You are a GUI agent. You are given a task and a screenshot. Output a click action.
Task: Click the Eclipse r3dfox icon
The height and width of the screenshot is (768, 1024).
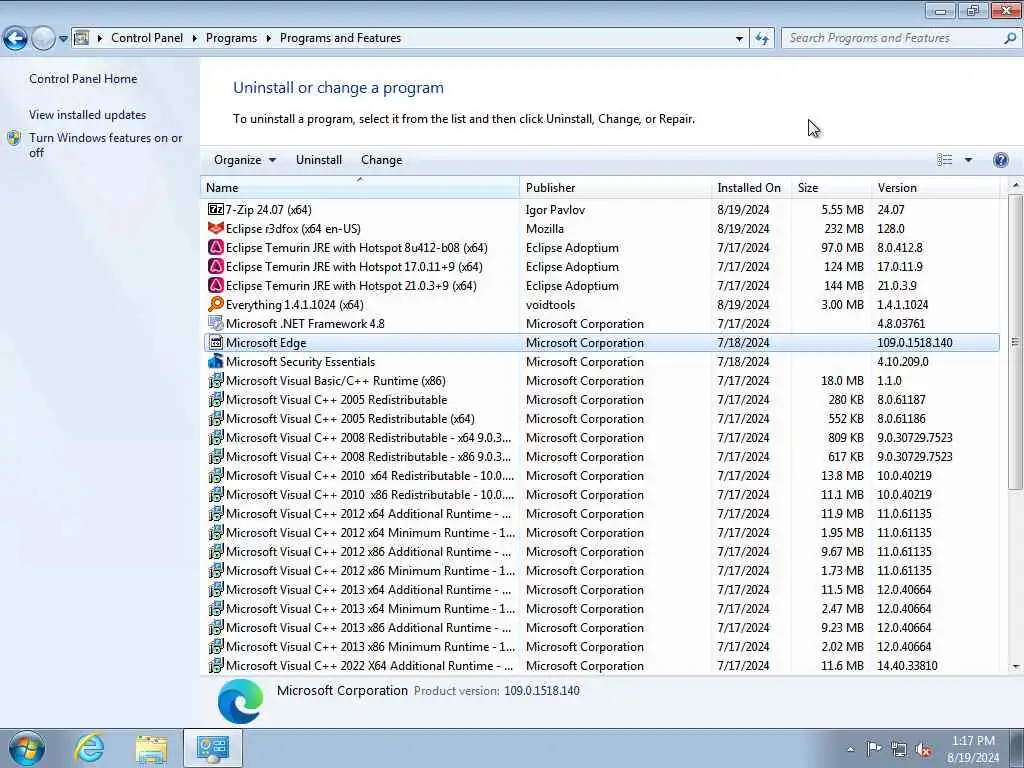tap(216, 229)
